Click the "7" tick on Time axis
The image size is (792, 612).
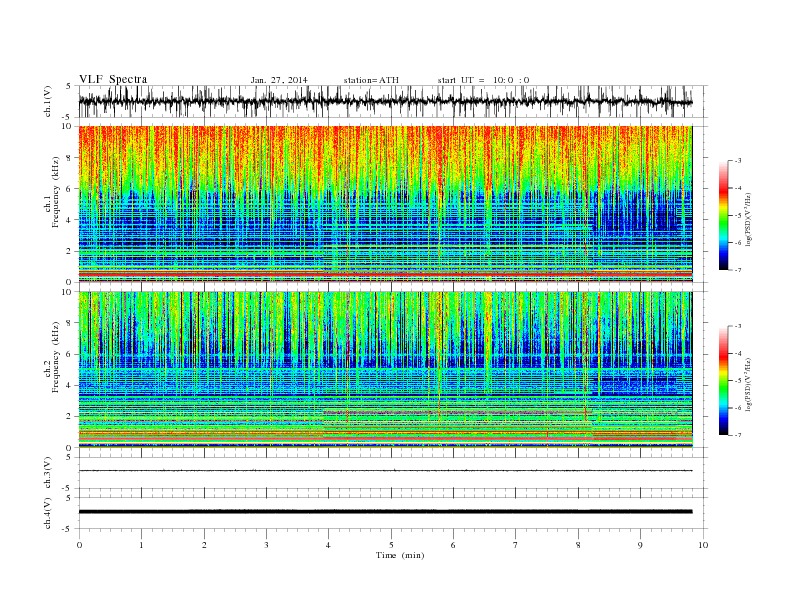tap(516, 545)
